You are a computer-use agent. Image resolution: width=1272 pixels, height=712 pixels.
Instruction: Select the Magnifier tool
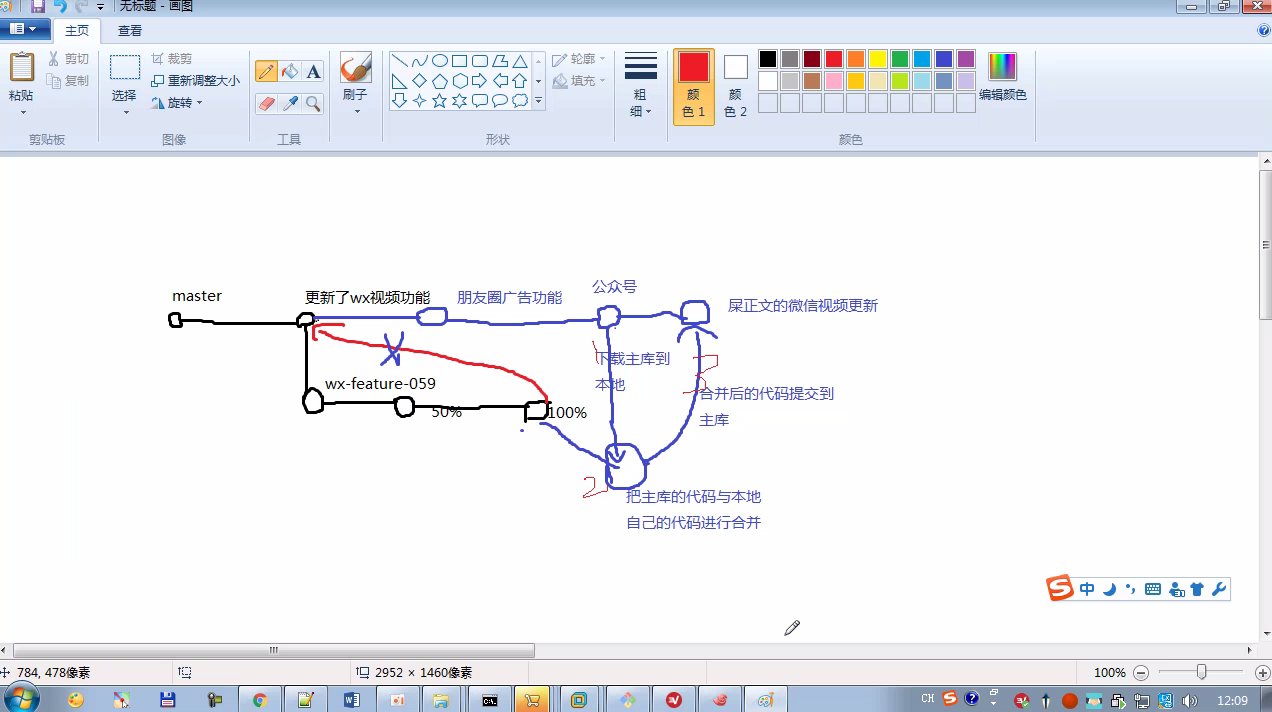point(313,103)
